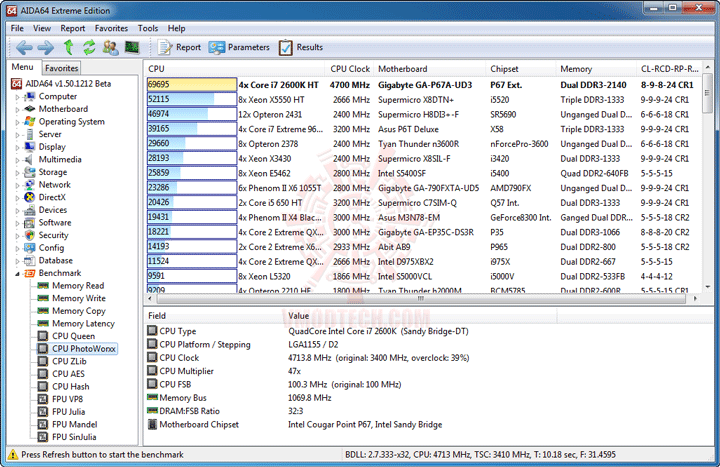
Task: Click the CPU Clock column header
Action: pyautogui.click(x=349, y=69)
